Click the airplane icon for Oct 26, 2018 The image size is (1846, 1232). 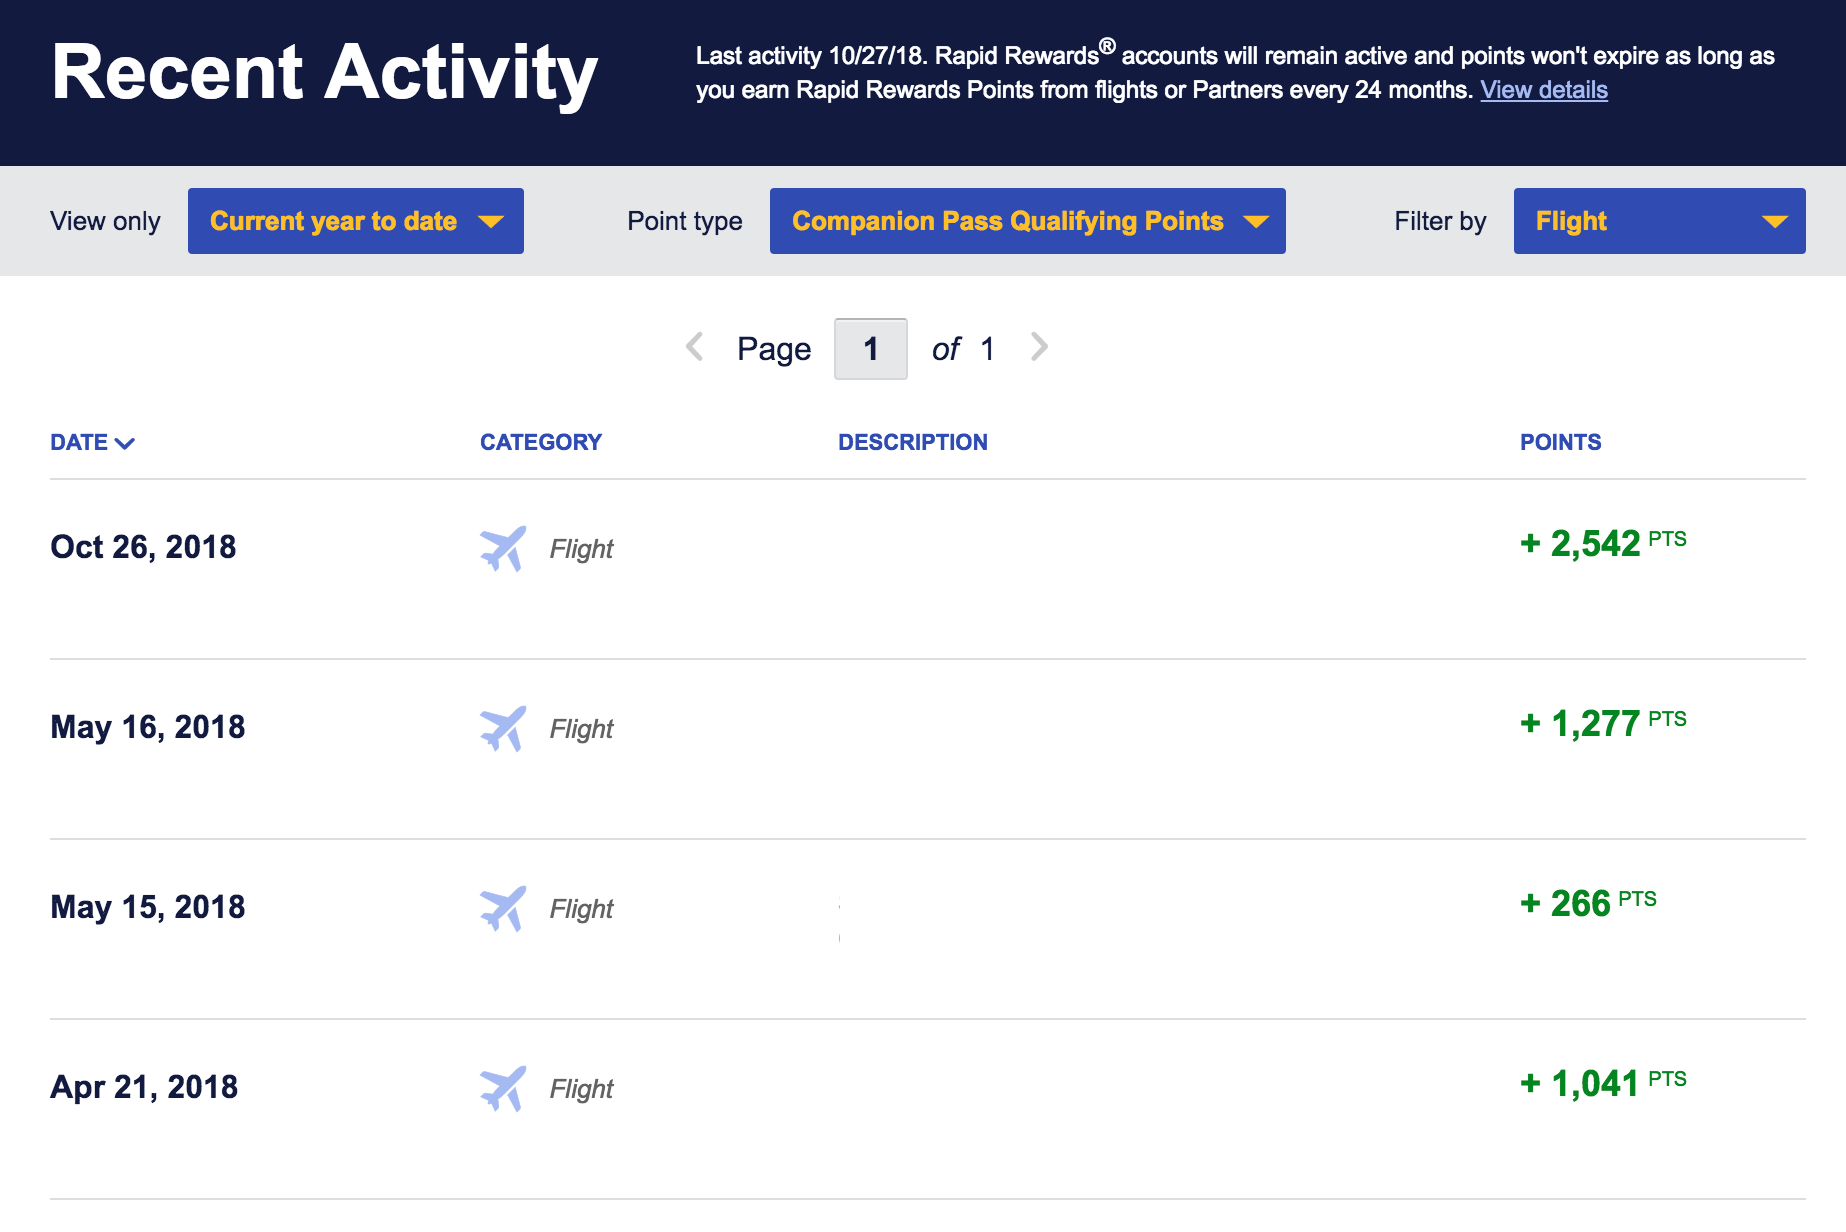502,548
